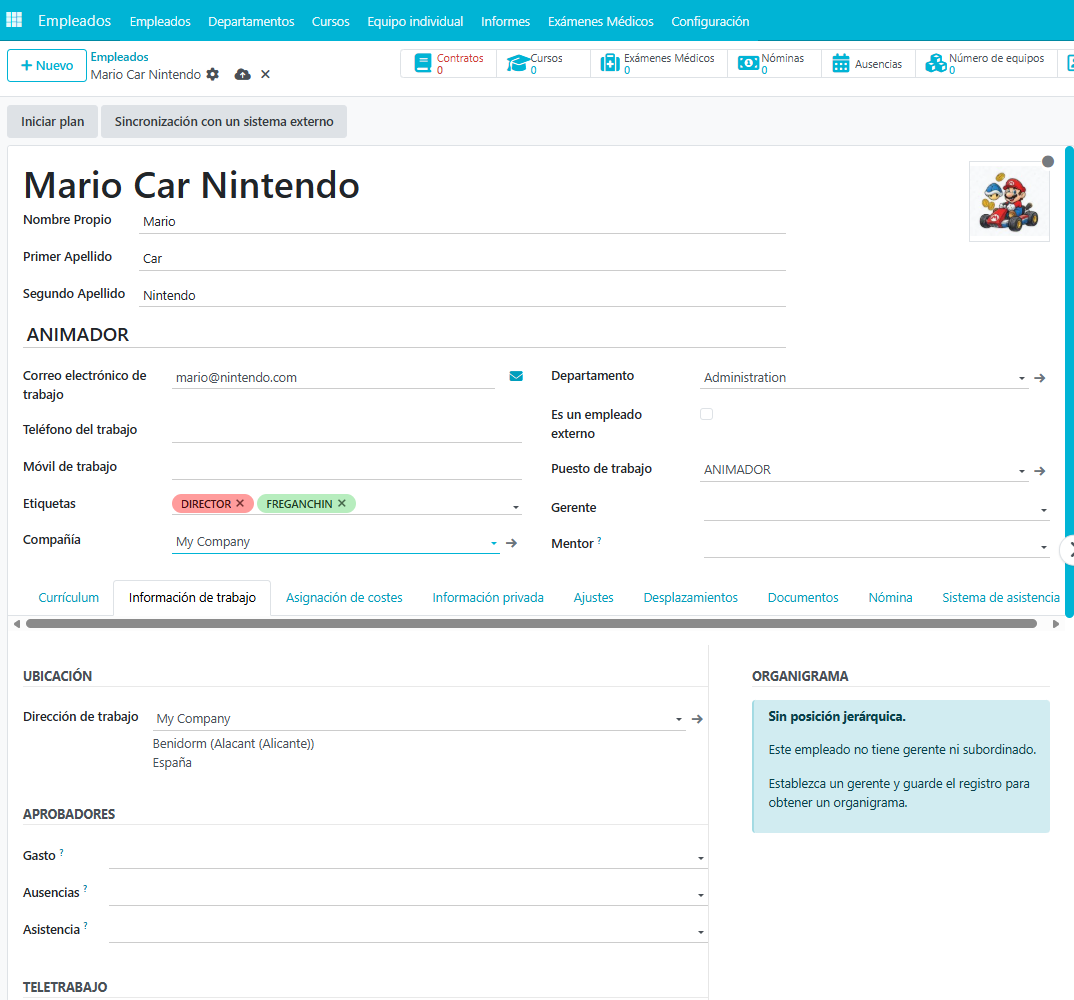Expand the Compañía dropdown

point(493,543)
